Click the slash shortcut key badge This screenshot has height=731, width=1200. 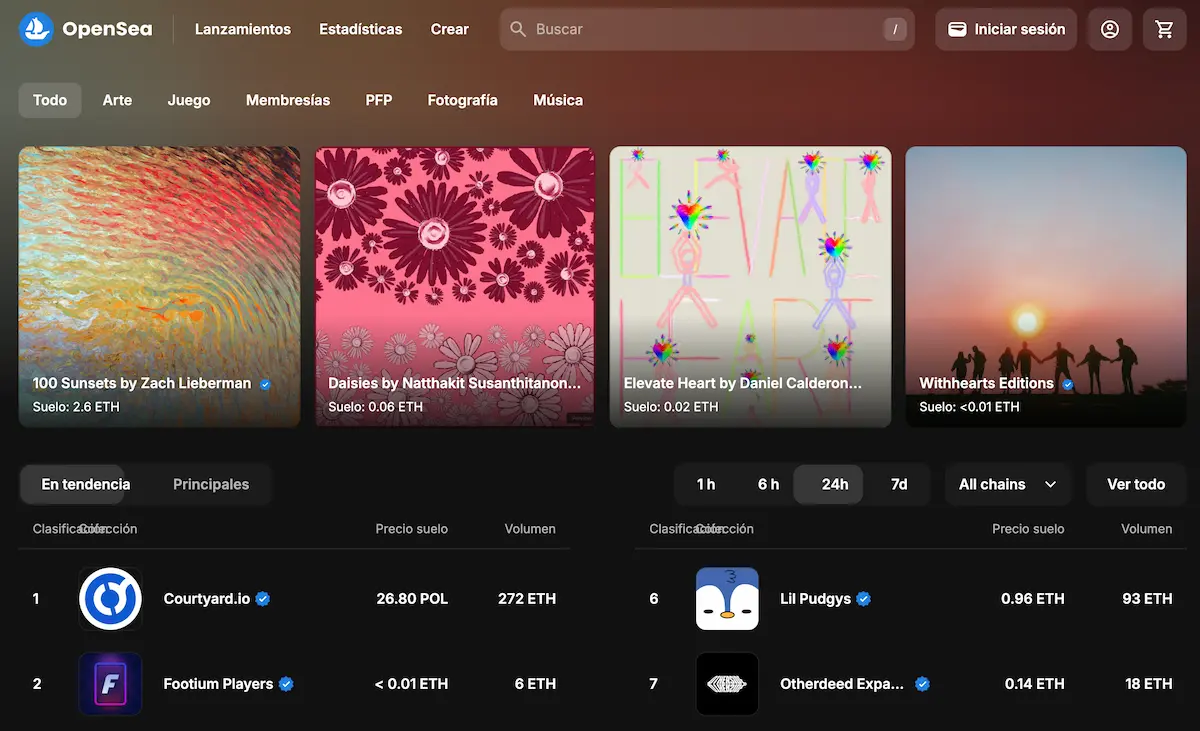click(895, 29)
